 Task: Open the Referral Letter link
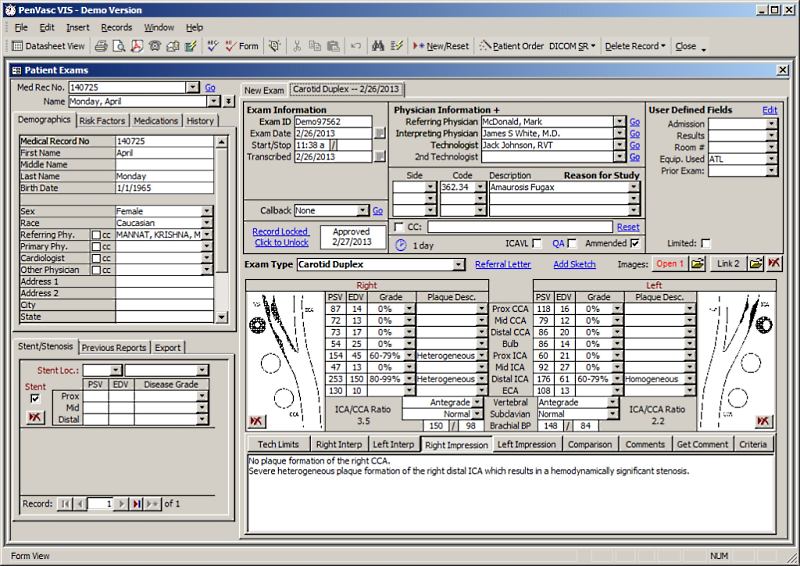503,264
